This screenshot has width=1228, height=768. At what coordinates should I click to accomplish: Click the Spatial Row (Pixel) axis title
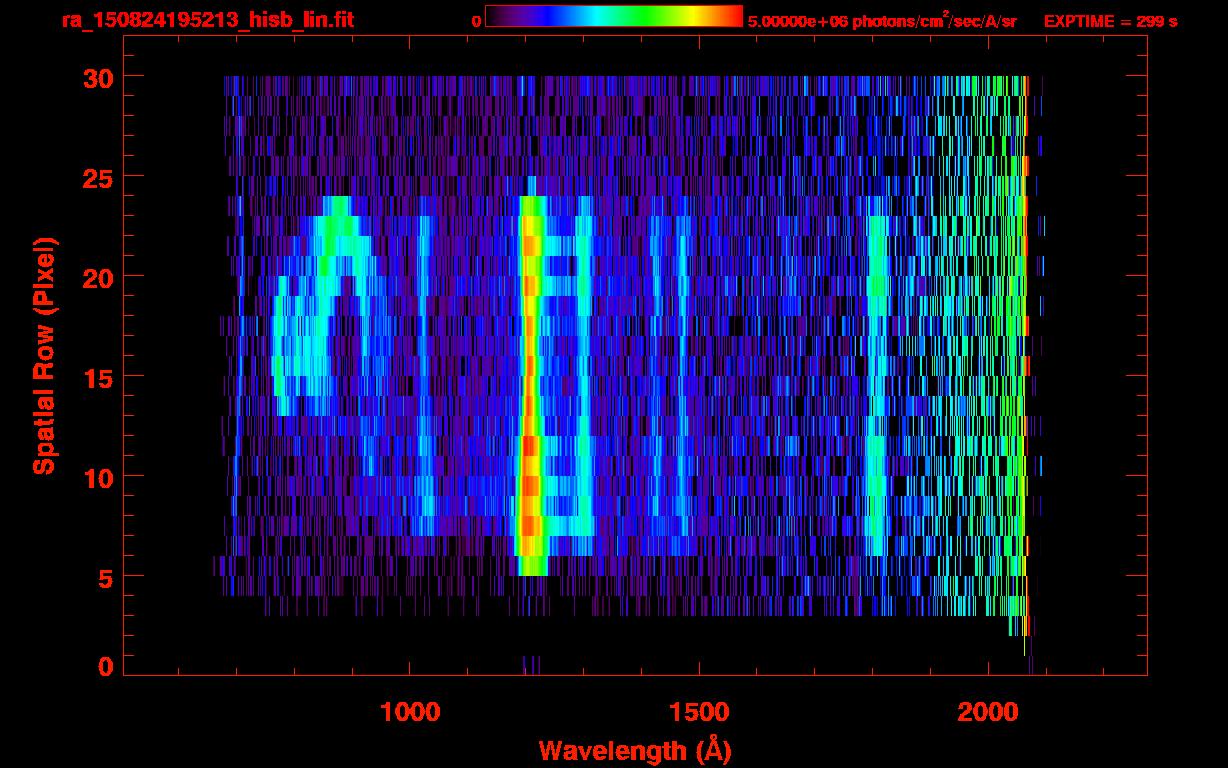click(x=43, y=356)
